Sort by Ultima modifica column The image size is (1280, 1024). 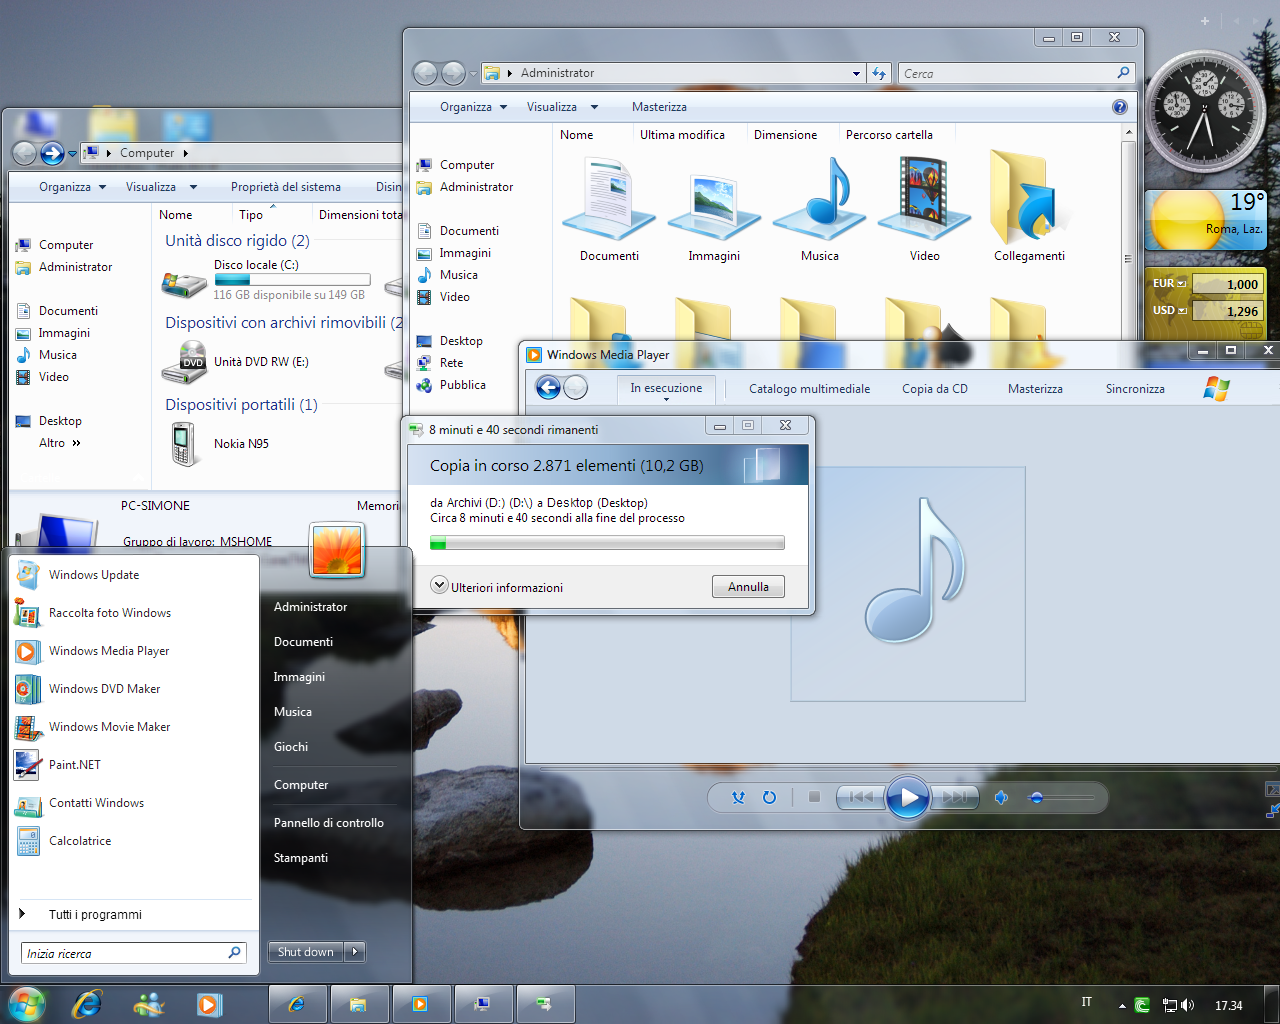click(682, 135)
